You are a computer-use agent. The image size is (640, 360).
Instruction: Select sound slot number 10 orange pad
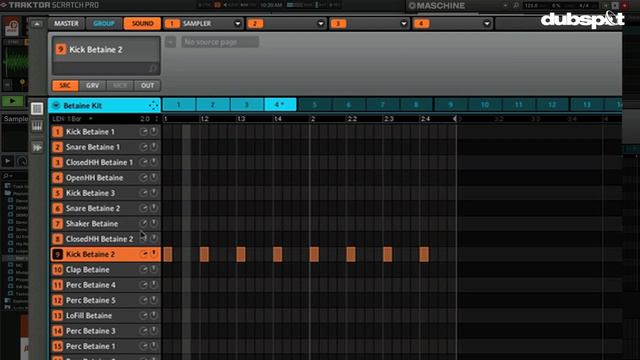[x=58, y=270]
